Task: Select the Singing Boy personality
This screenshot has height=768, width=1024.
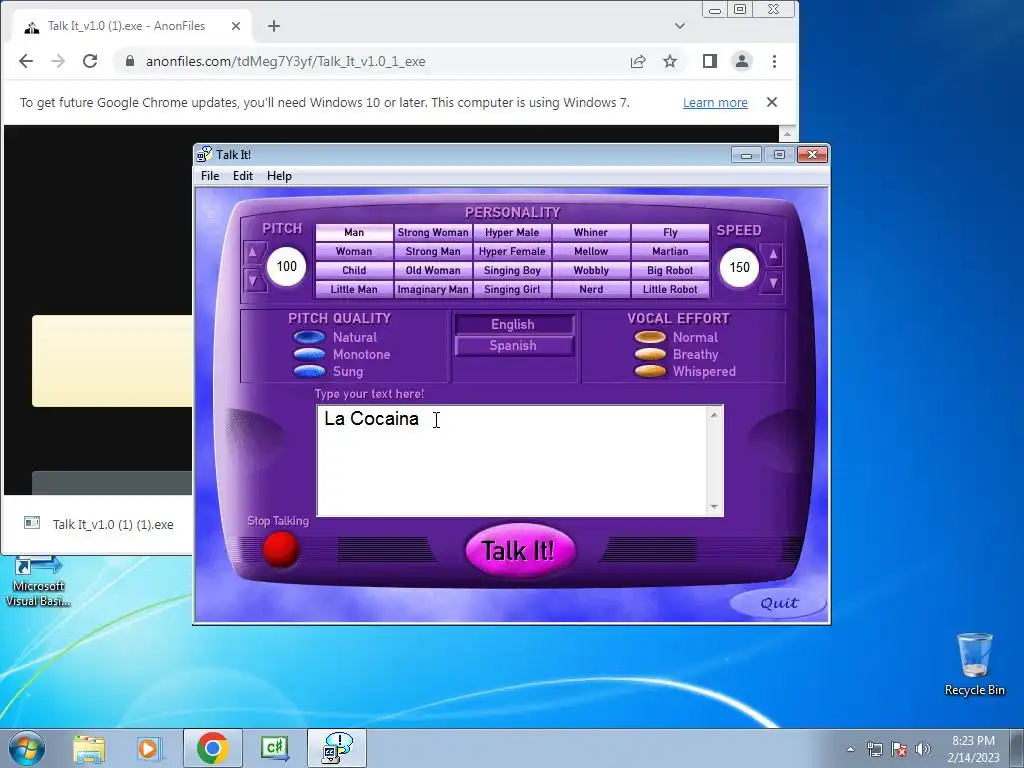Action: coord(512,270)
